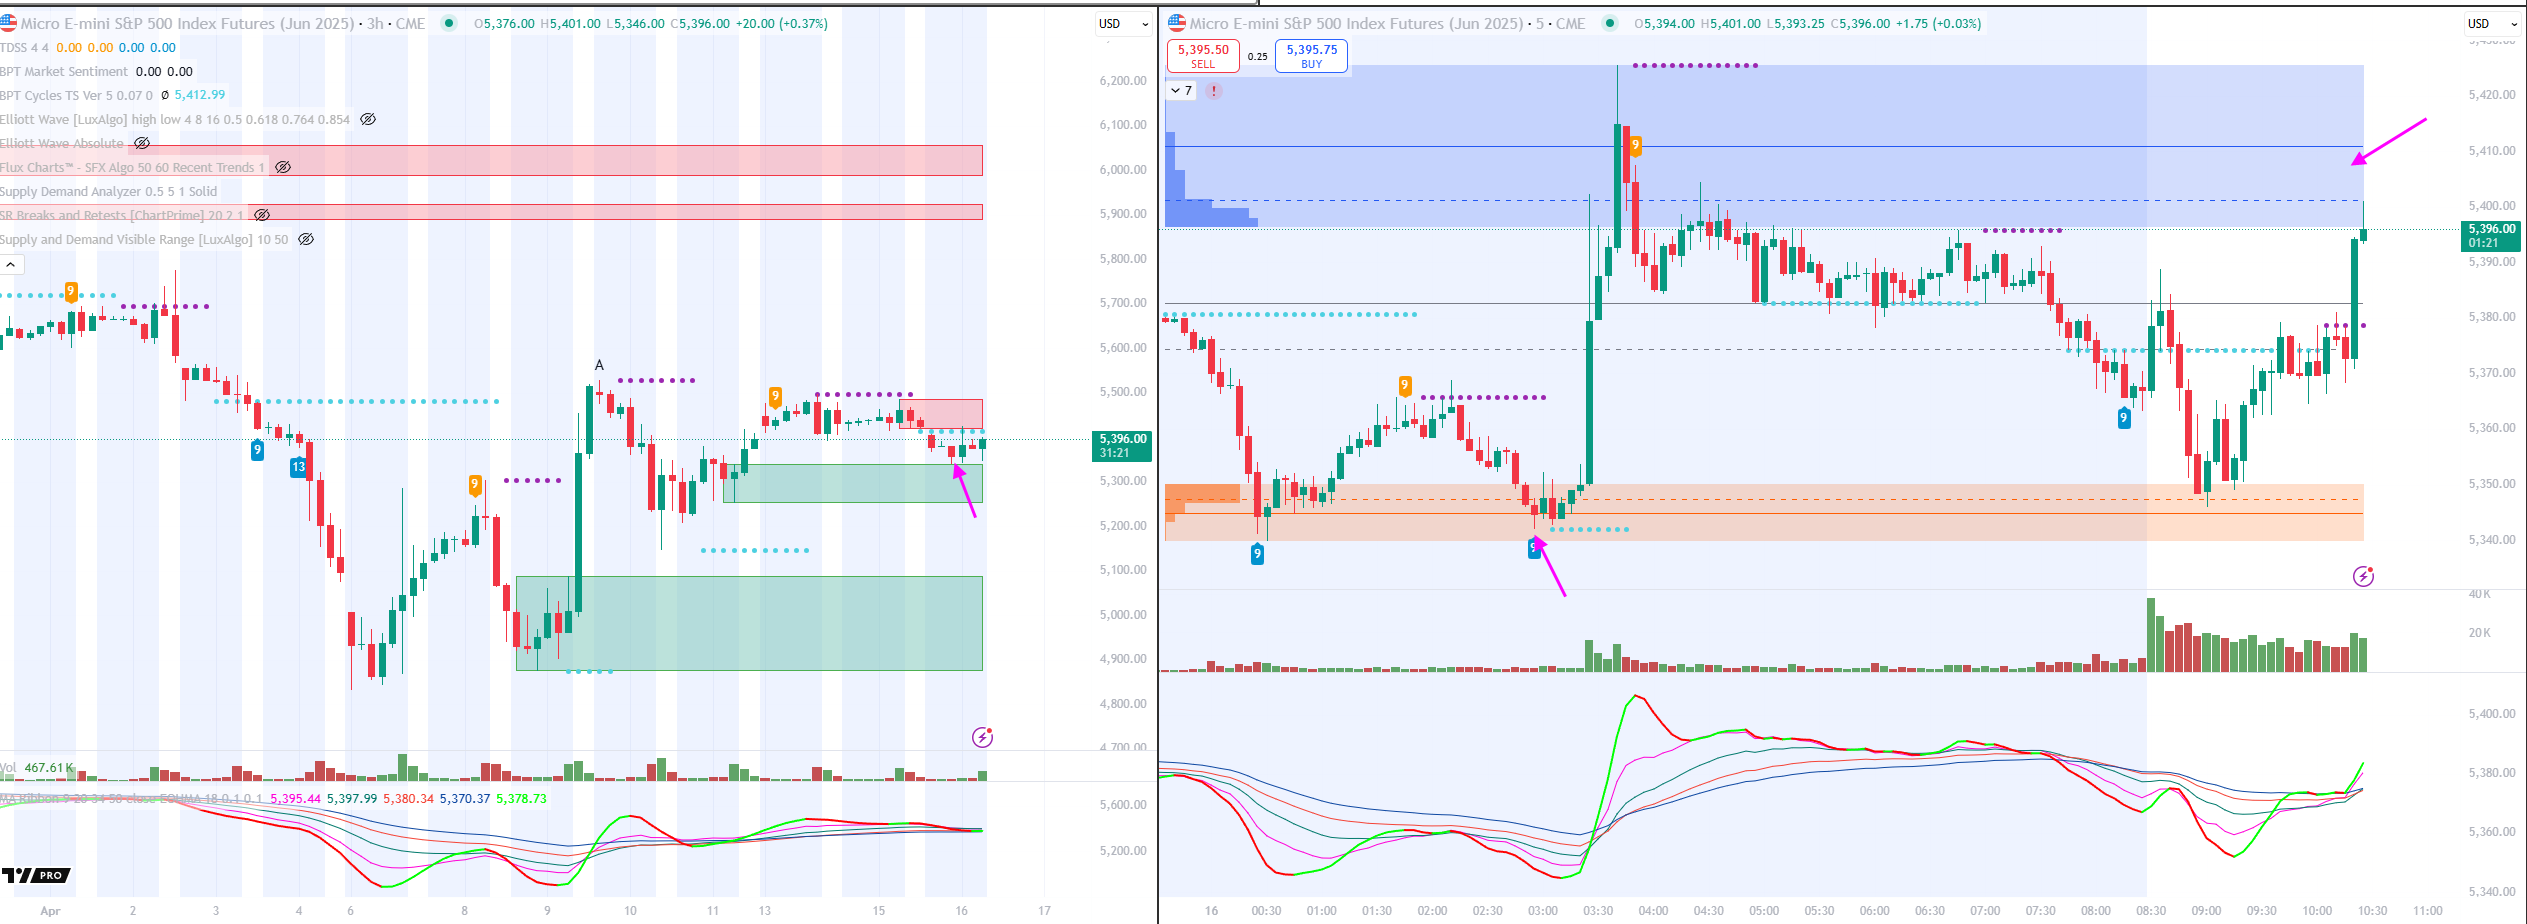This screenshot has height=924, width=2527.
Task: Show the hidden Elliott Wave Absolute indicator
Action: pos(142,143)
